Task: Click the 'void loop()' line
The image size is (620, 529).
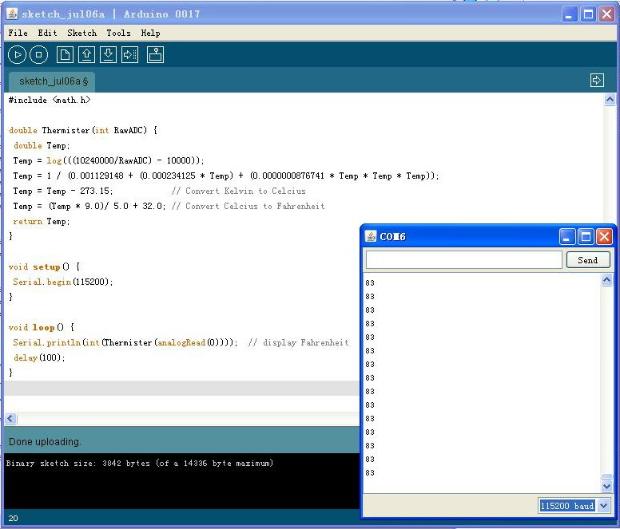Action: tap(42, 327)
